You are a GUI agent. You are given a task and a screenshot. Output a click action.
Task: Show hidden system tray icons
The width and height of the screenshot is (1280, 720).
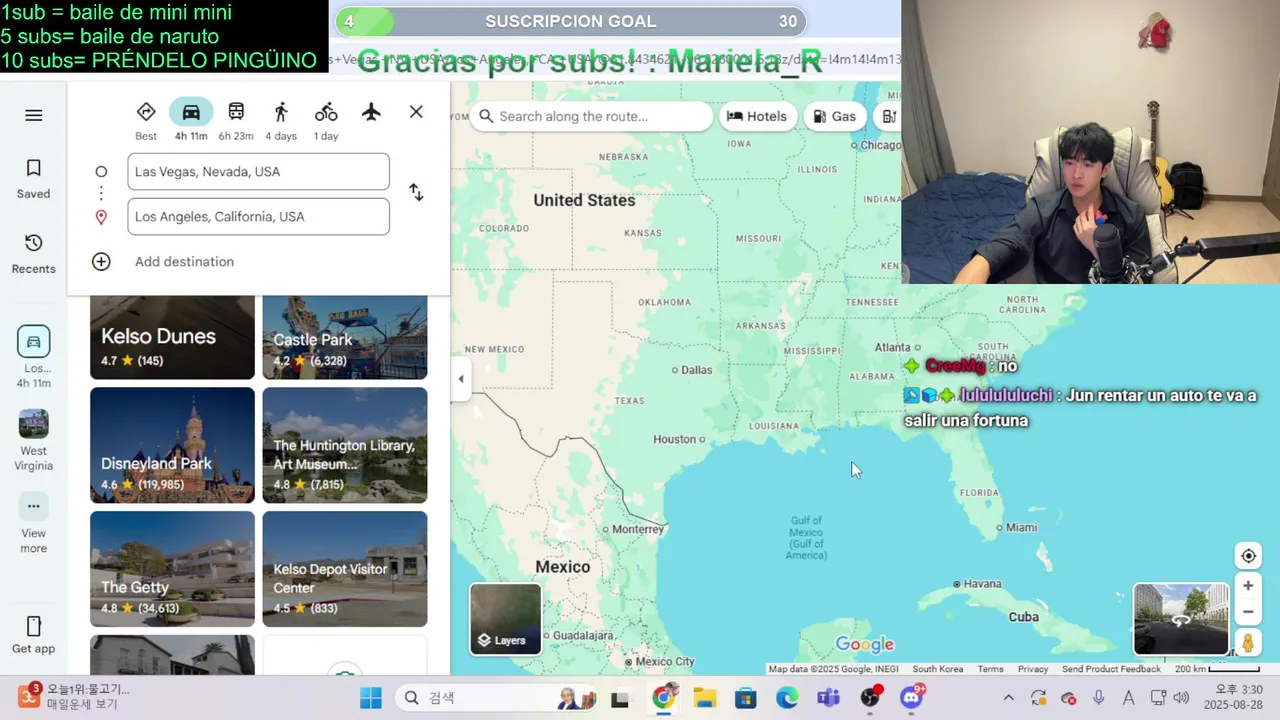1008,698
